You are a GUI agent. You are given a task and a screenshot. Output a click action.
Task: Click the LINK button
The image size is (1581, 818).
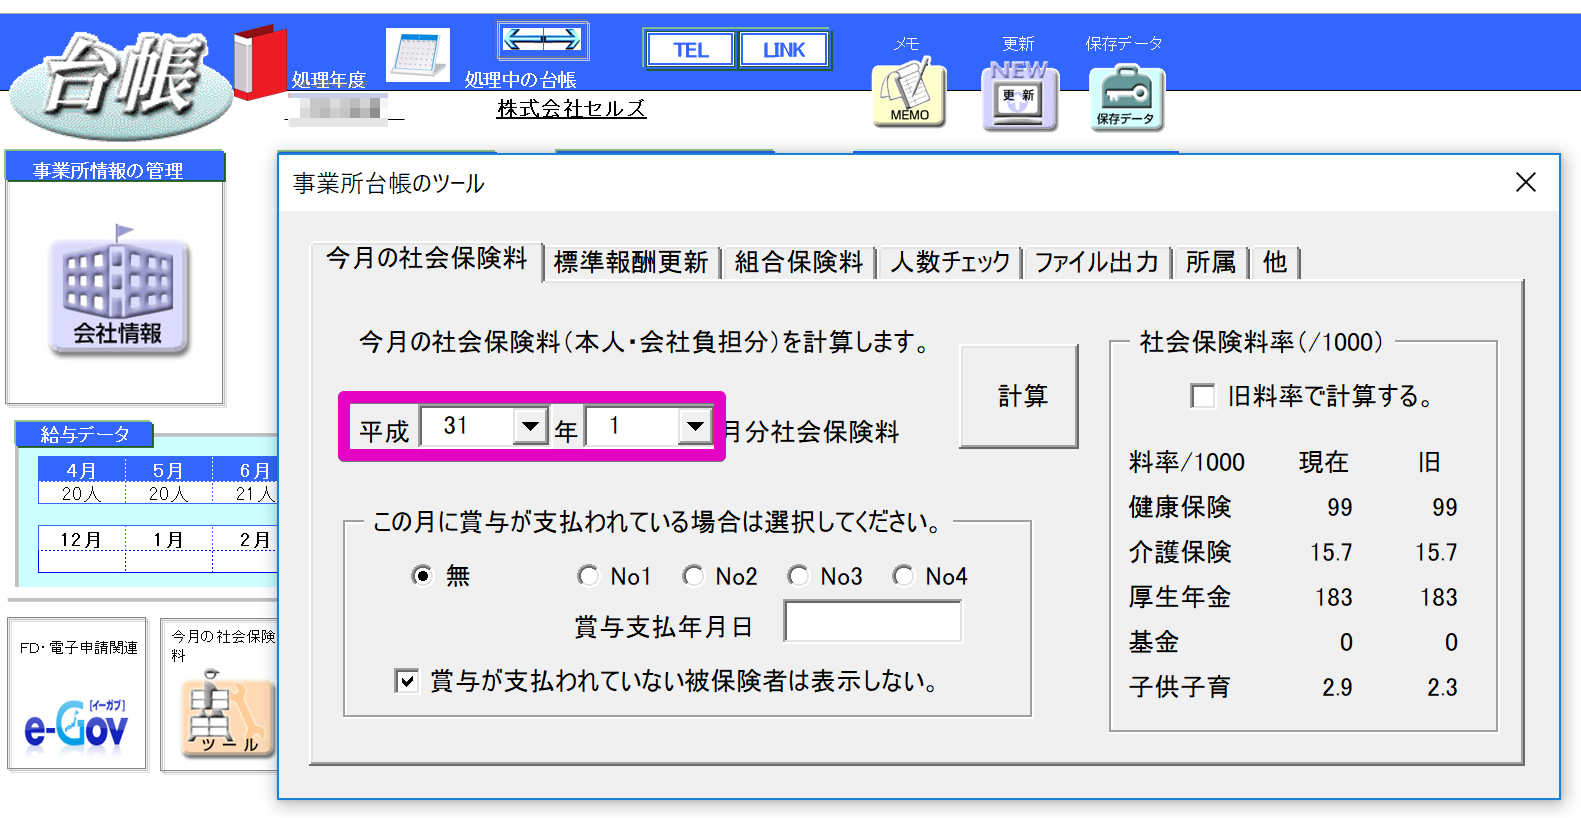[x=783, y=49]
